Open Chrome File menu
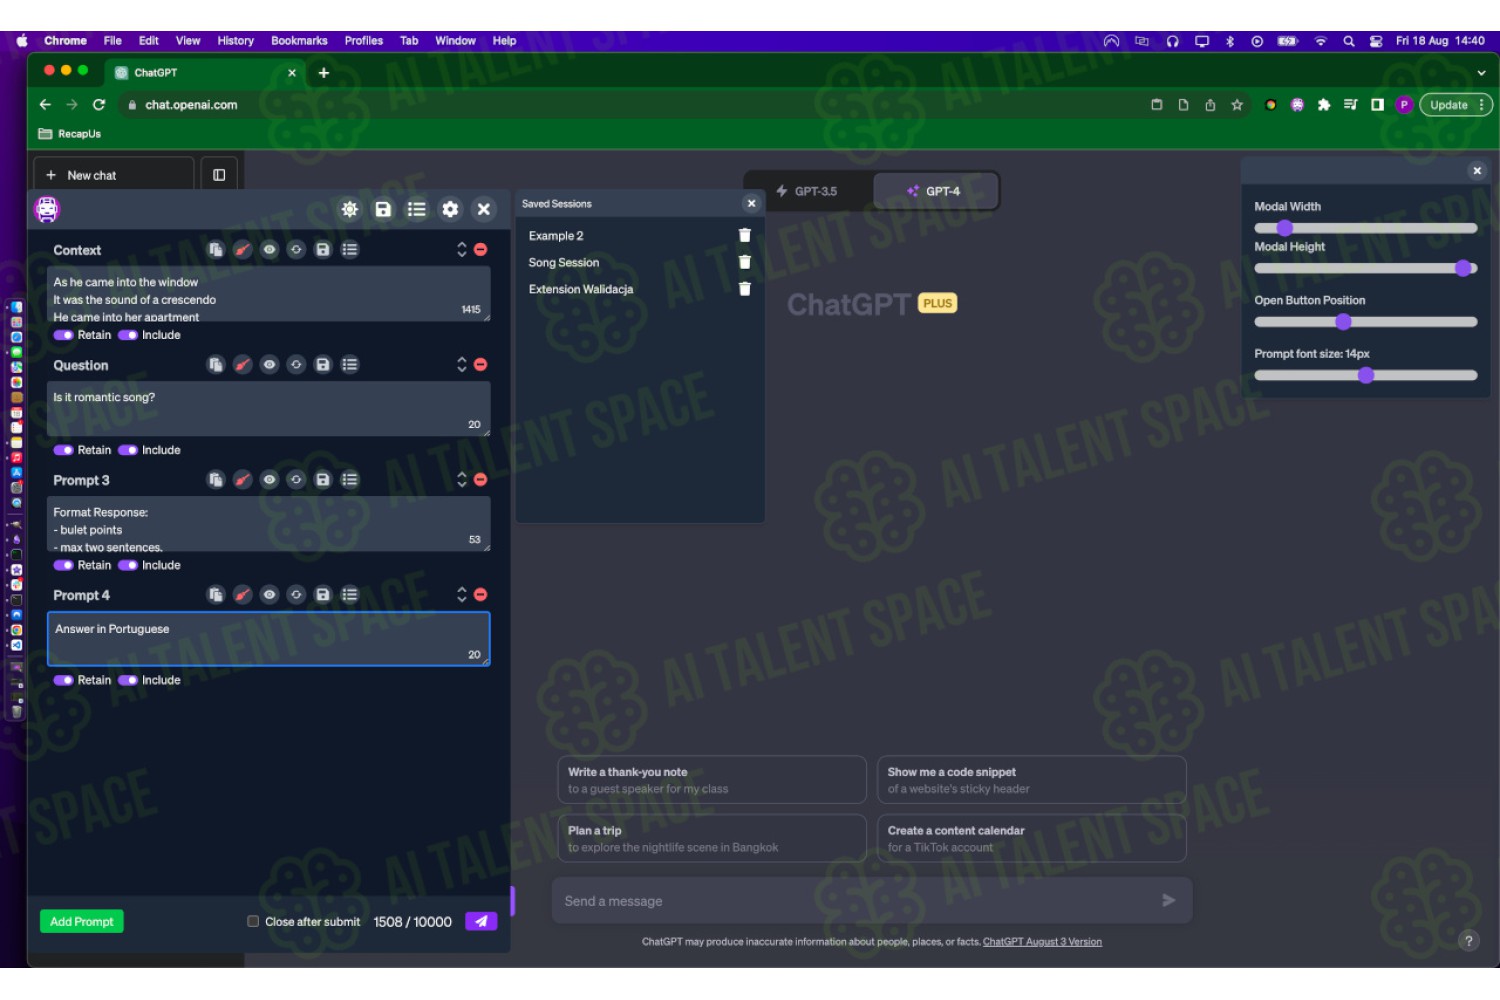Image resolution: width=1500 pixels, height=1000 pixels. click(x=113, y=41)
